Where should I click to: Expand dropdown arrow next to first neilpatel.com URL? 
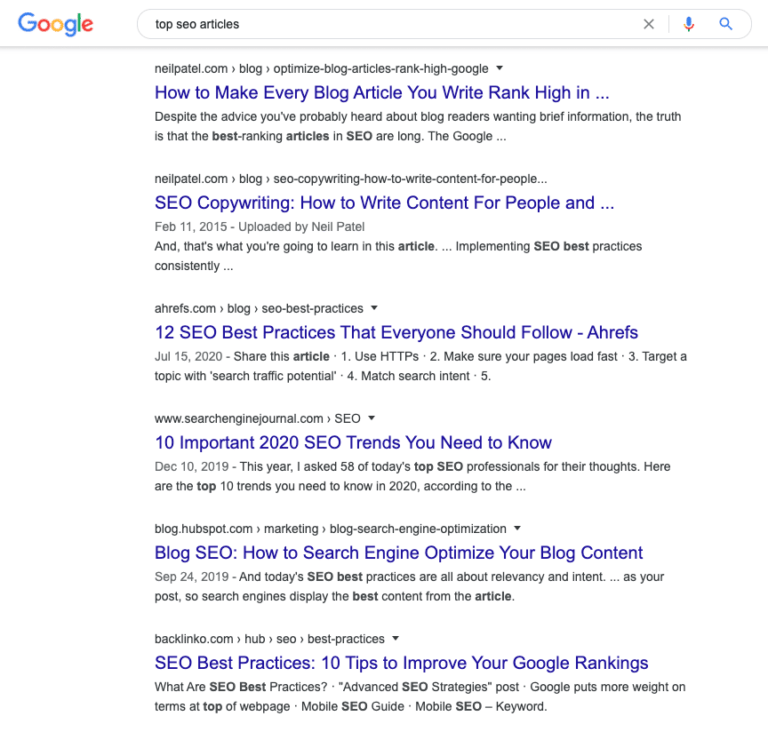[500, 68]
